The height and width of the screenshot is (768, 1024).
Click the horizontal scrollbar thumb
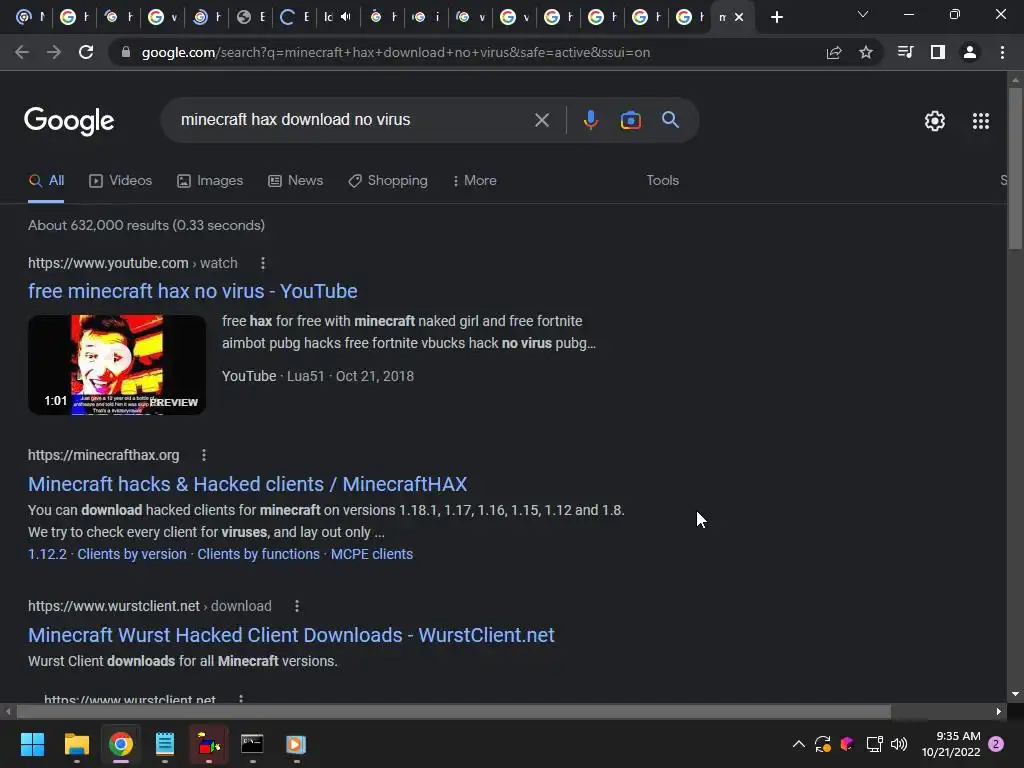pos(454,711)
